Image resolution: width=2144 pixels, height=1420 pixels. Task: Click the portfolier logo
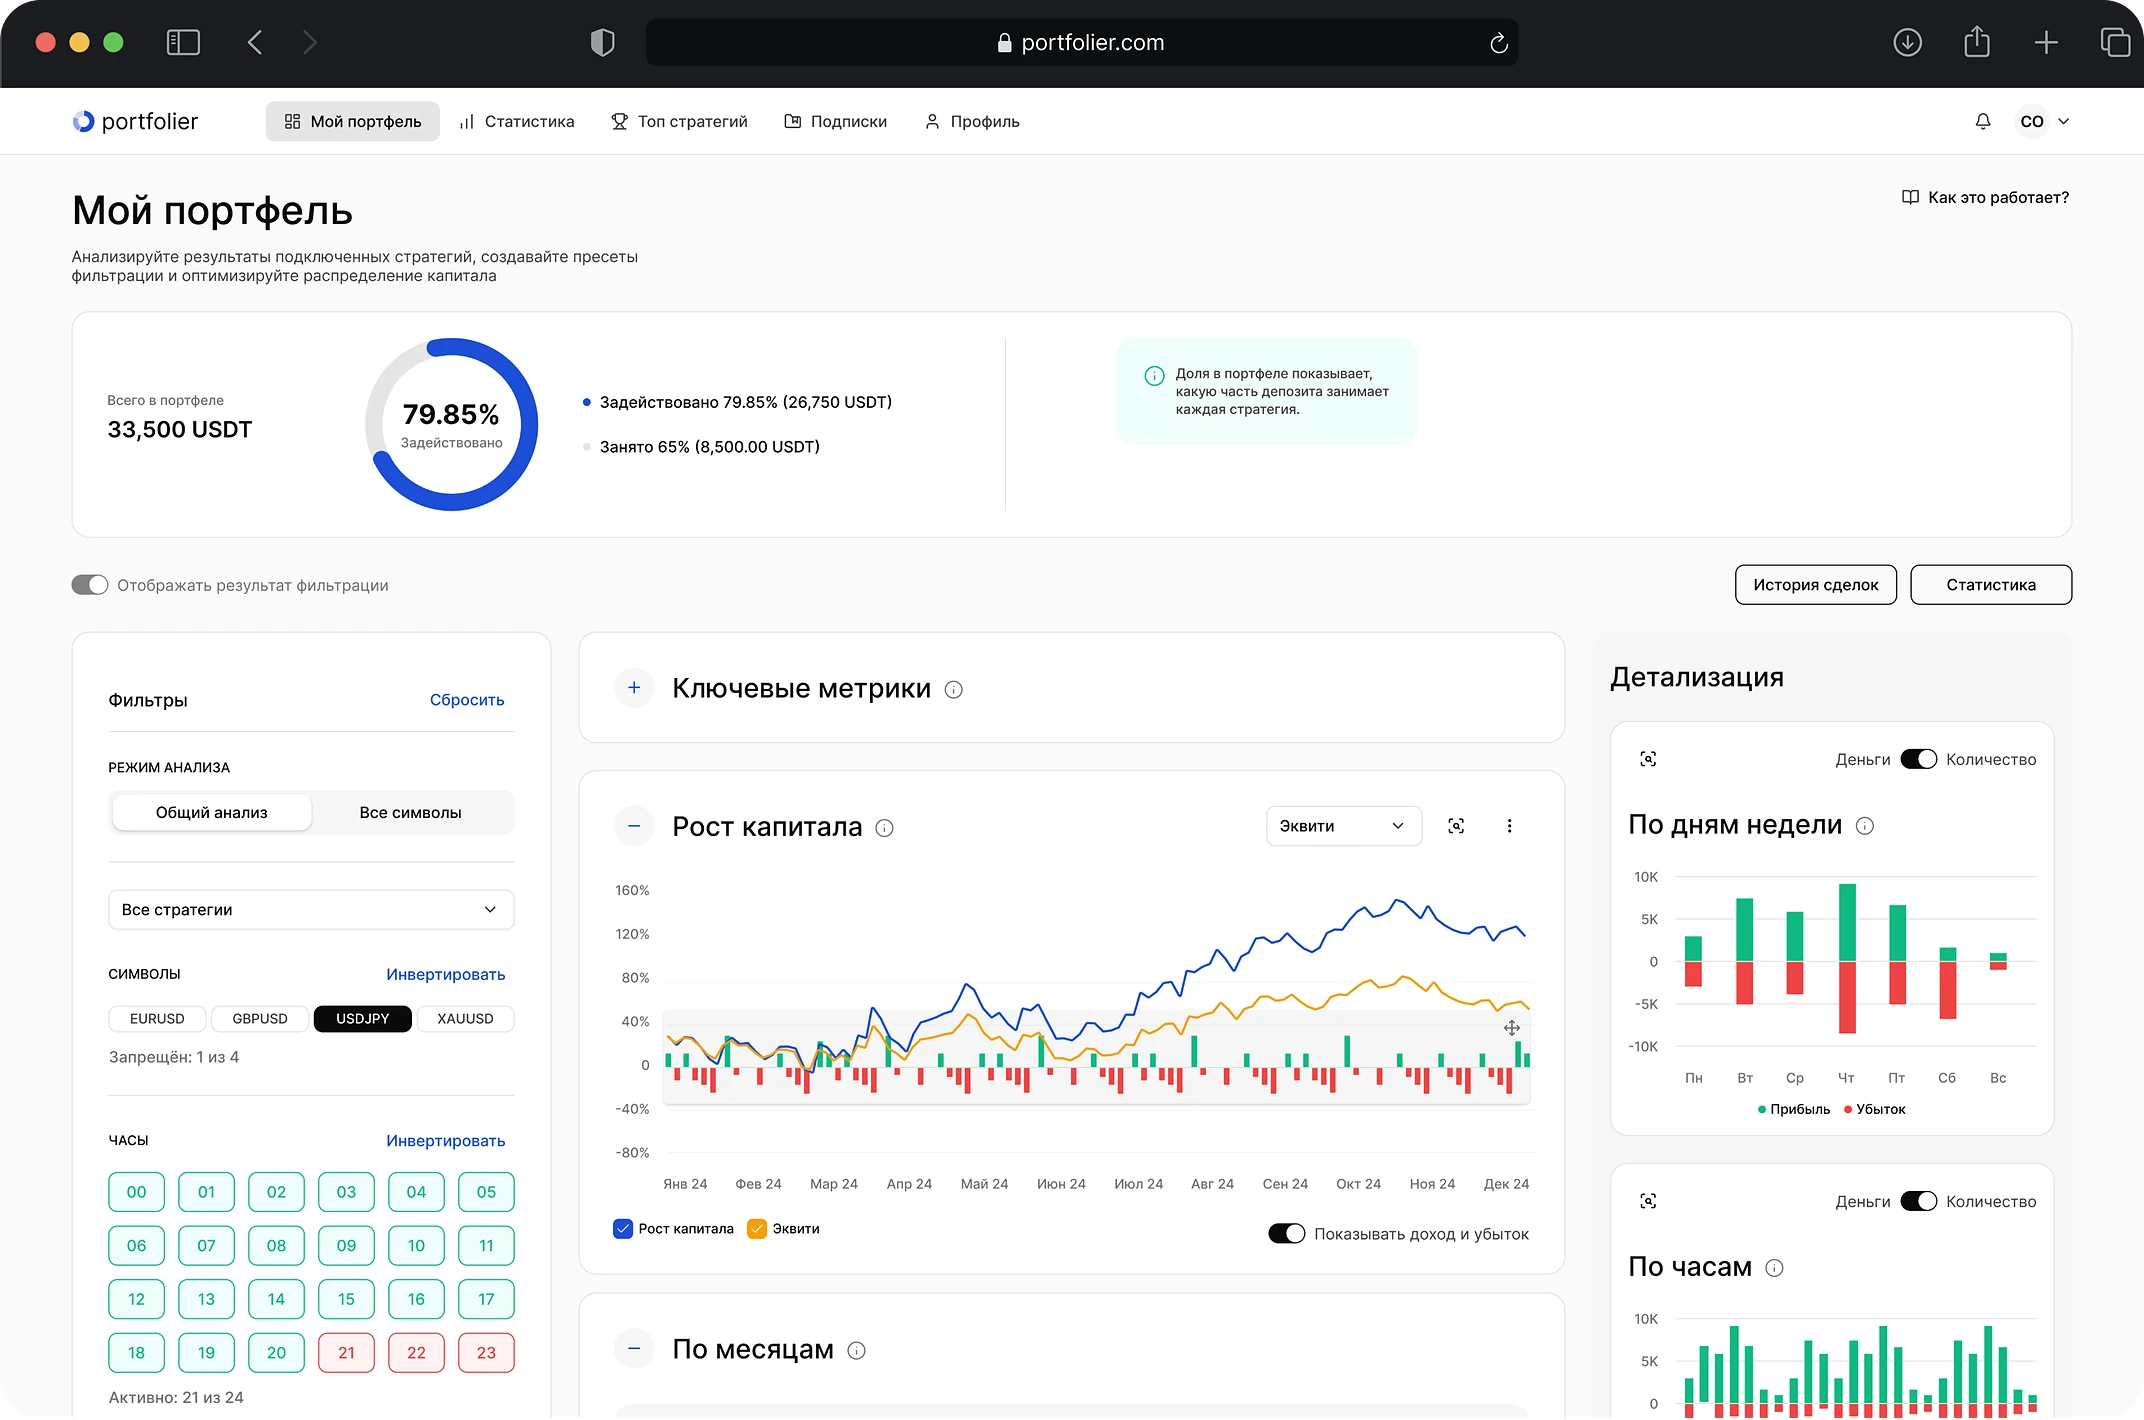pyautogui.click(x=135, y=121)
